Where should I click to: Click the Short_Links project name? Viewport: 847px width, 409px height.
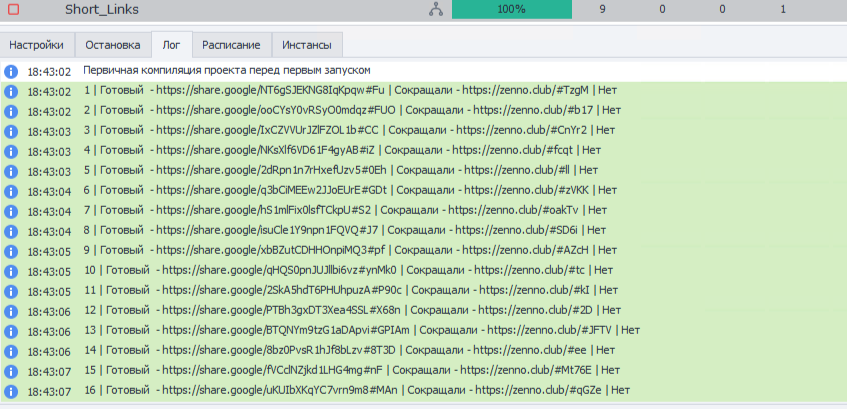tap(102, 9)
